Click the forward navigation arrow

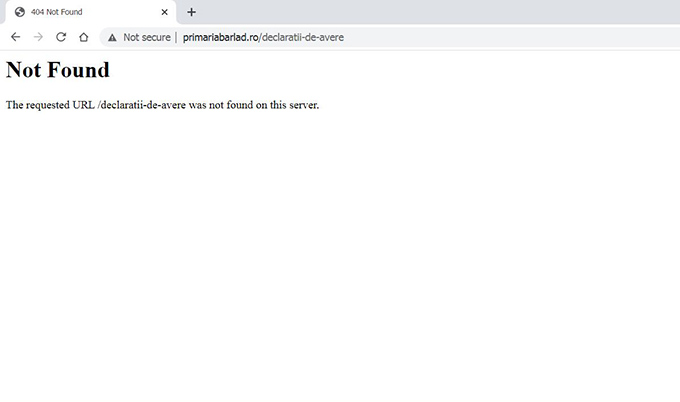[38, 37]
